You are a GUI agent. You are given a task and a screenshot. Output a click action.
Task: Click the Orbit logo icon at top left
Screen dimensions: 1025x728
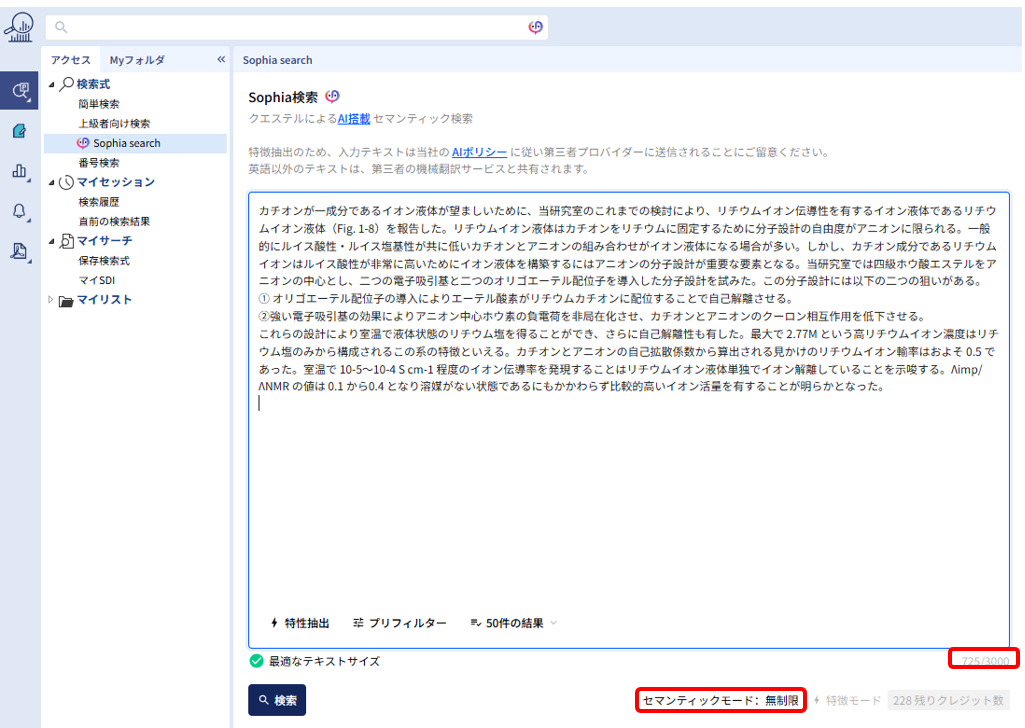(19, 27)
